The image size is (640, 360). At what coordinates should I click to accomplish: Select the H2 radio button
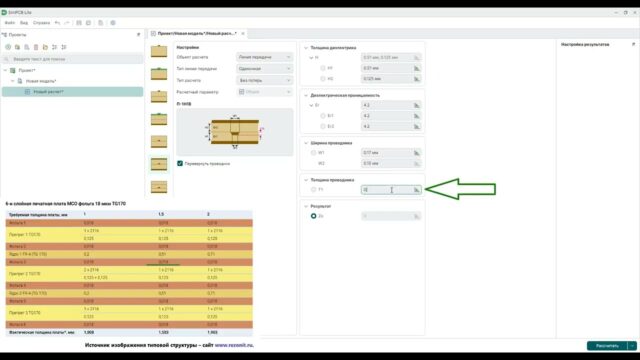click(x=323, y=79)
